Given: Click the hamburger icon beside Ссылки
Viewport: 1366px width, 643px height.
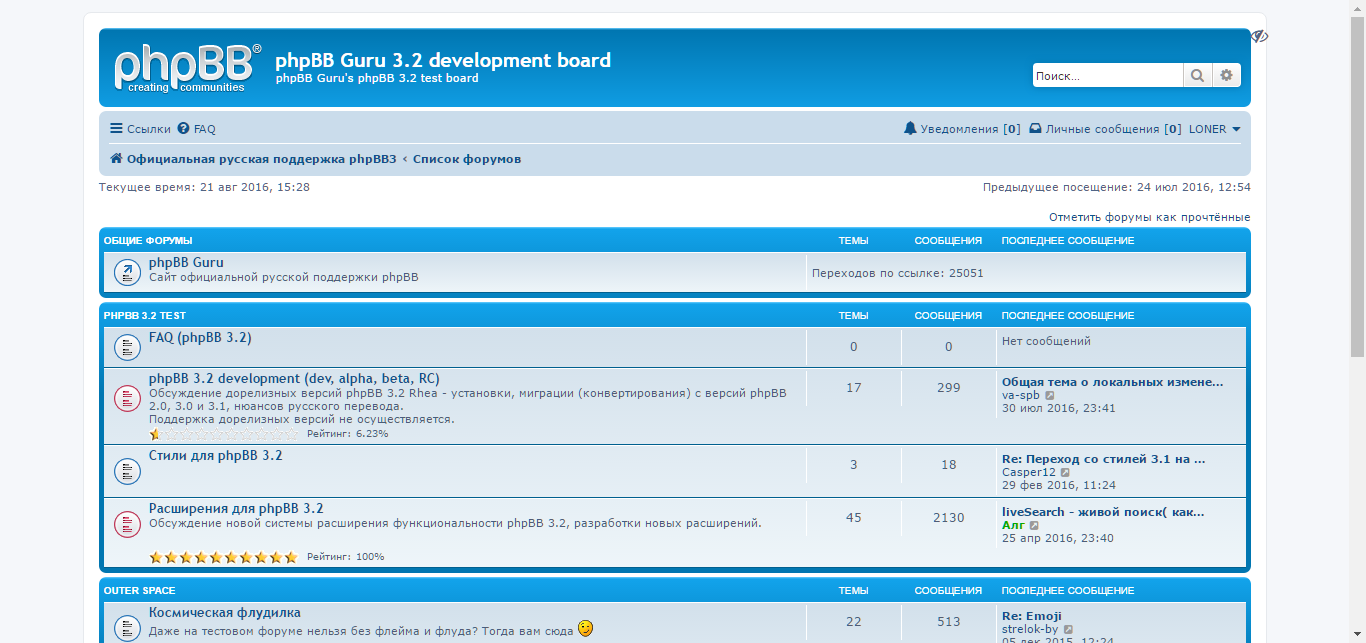Looking at the screenshot, I should [116, 129].
